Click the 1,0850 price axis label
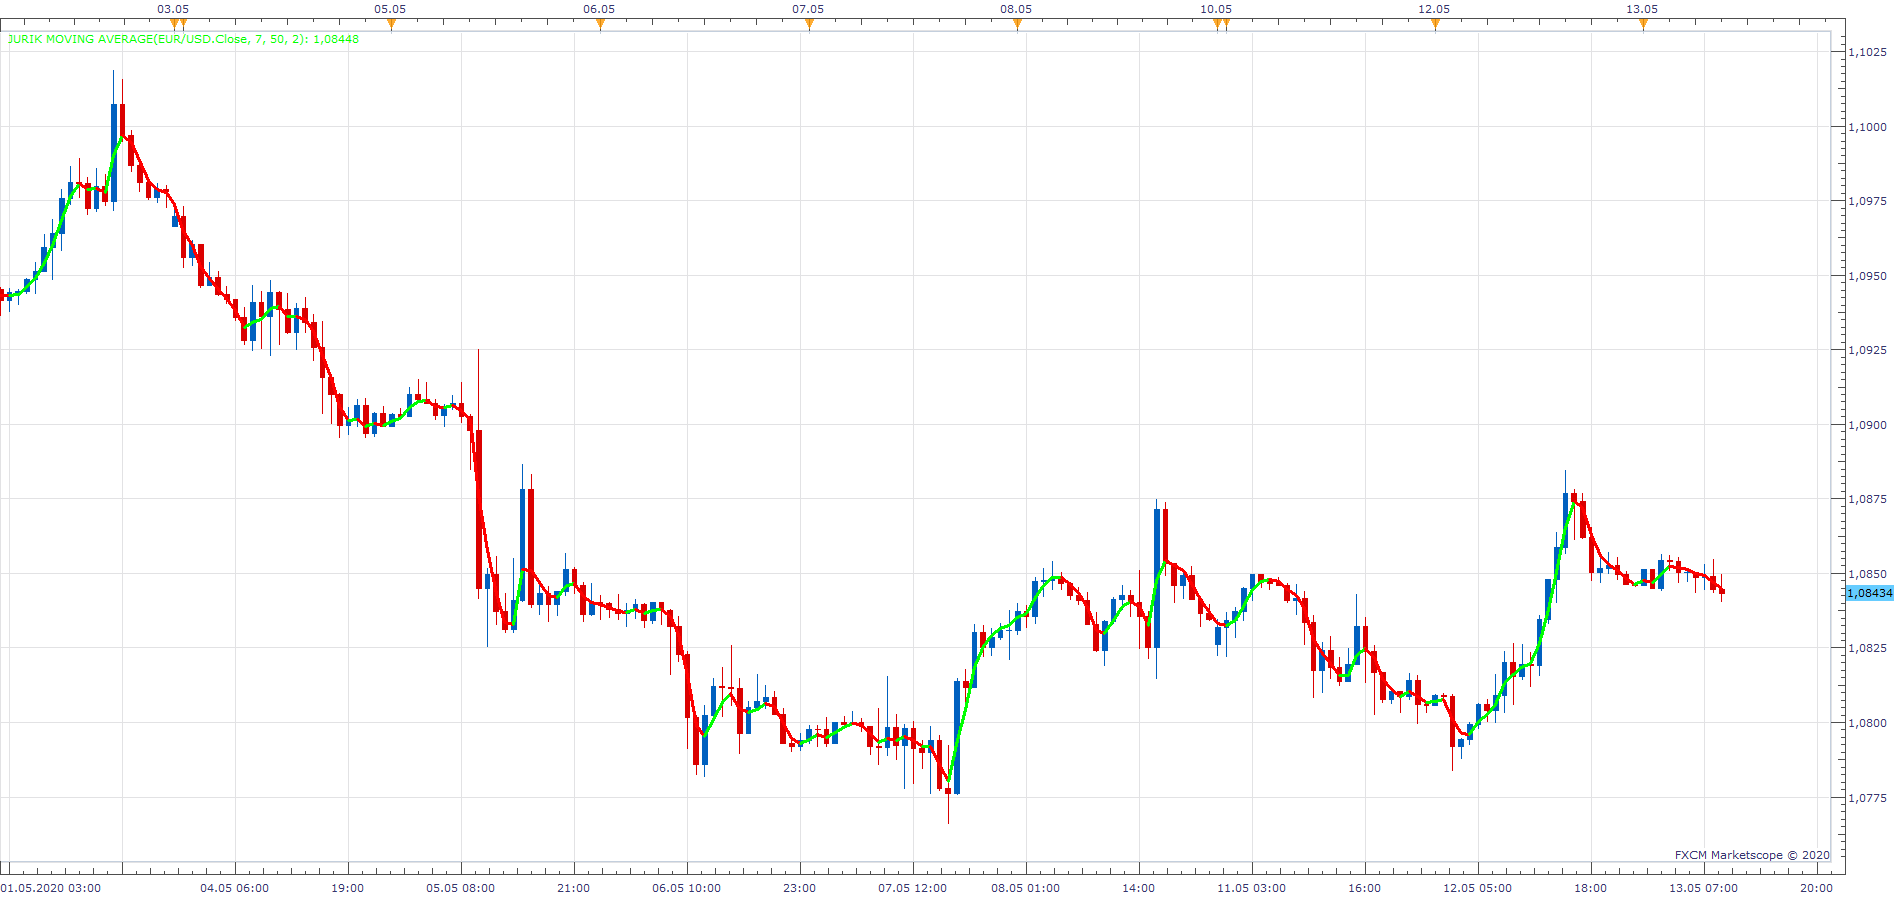 [1868, 574]
